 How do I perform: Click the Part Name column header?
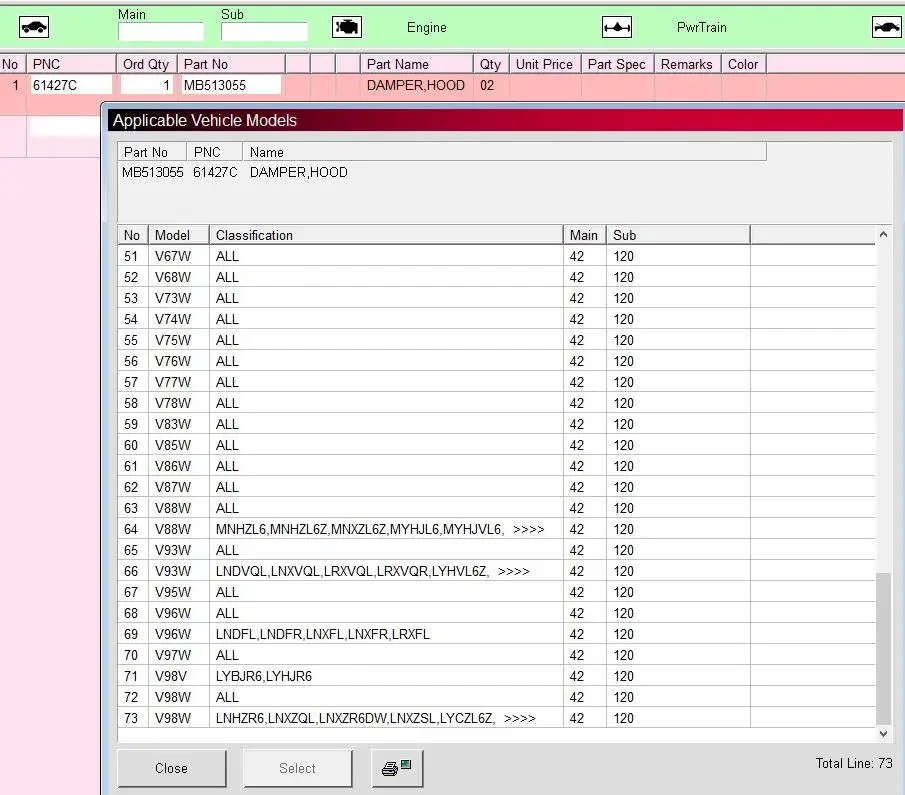(416, 64)
